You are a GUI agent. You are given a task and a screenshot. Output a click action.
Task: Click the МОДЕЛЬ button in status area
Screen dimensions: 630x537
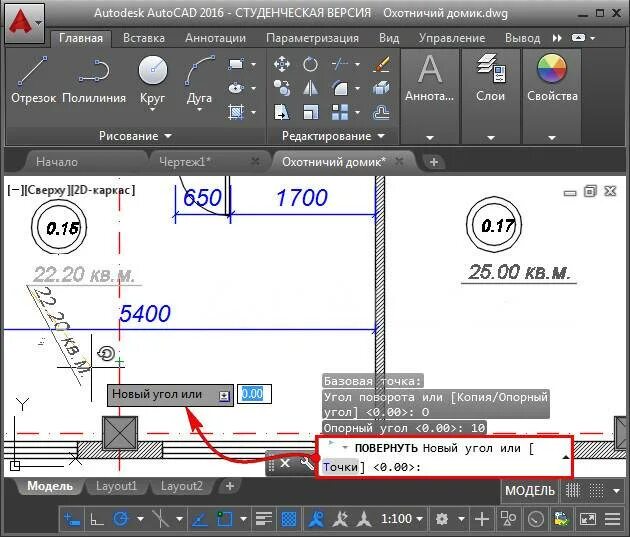(530, 490)
